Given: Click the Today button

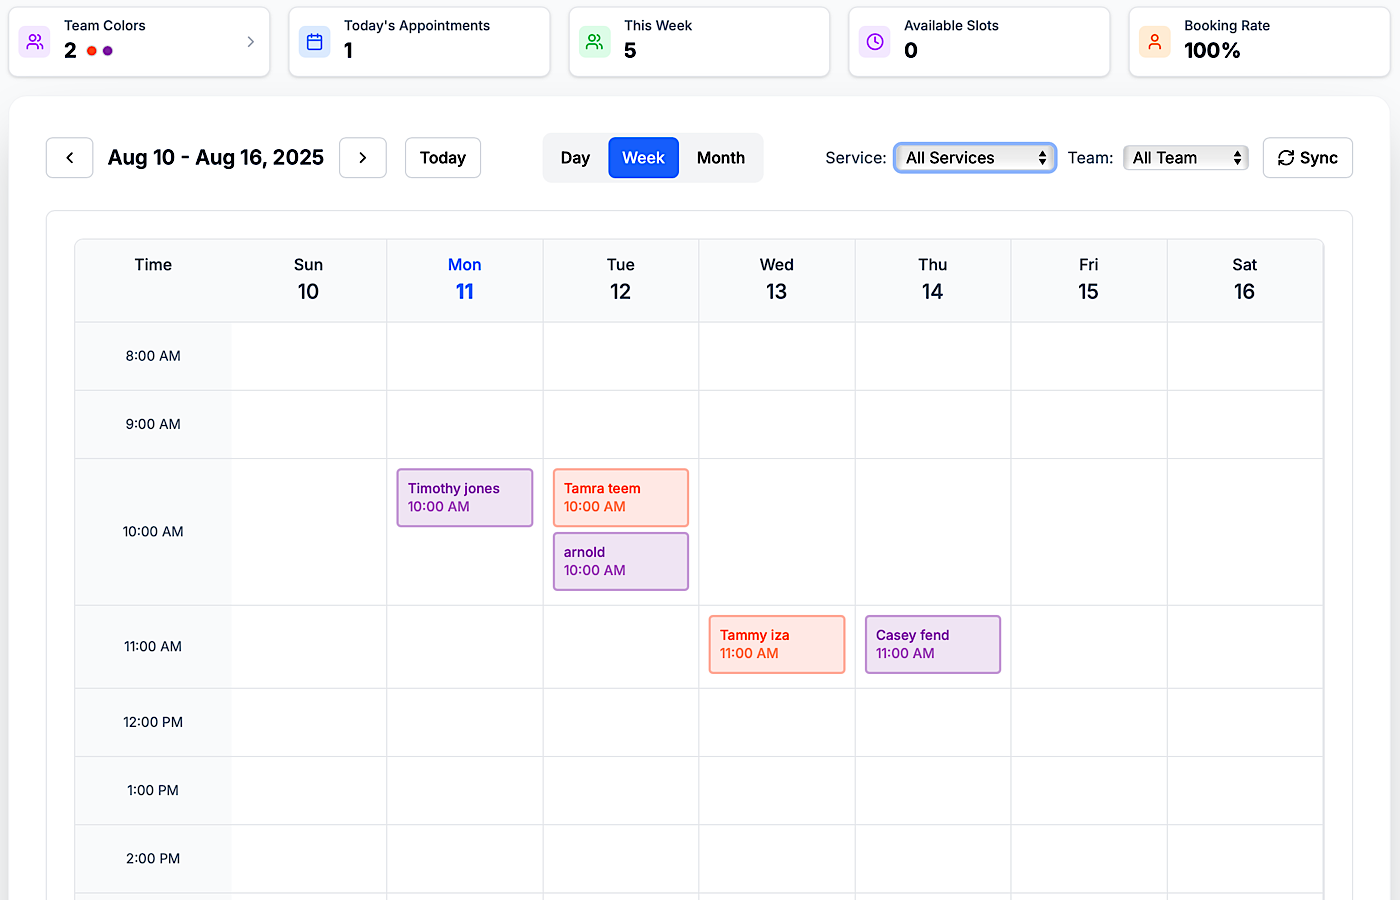Looking at the screenshot, I should 442,157.
